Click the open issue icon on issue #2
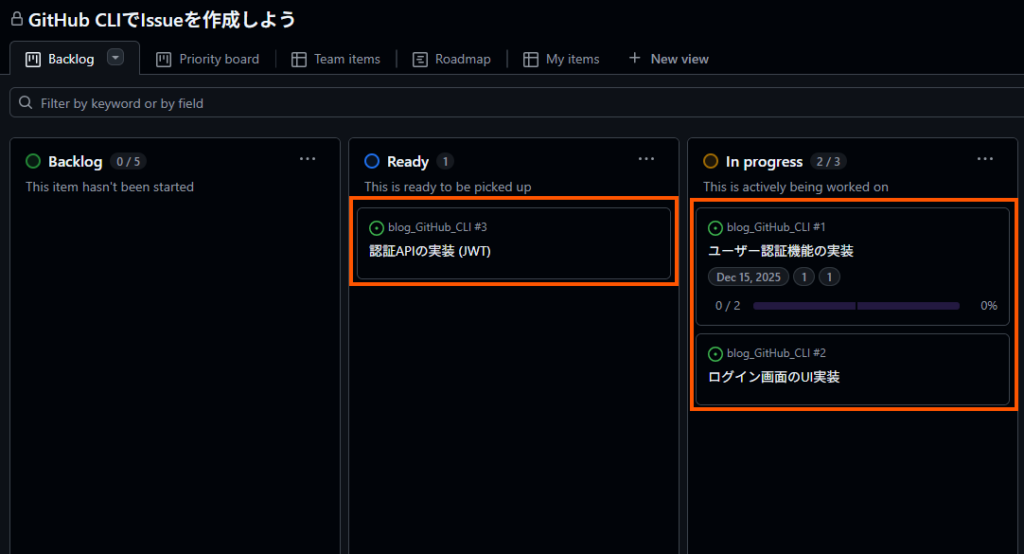This screenshot has width=1024, height=554. 715,354
